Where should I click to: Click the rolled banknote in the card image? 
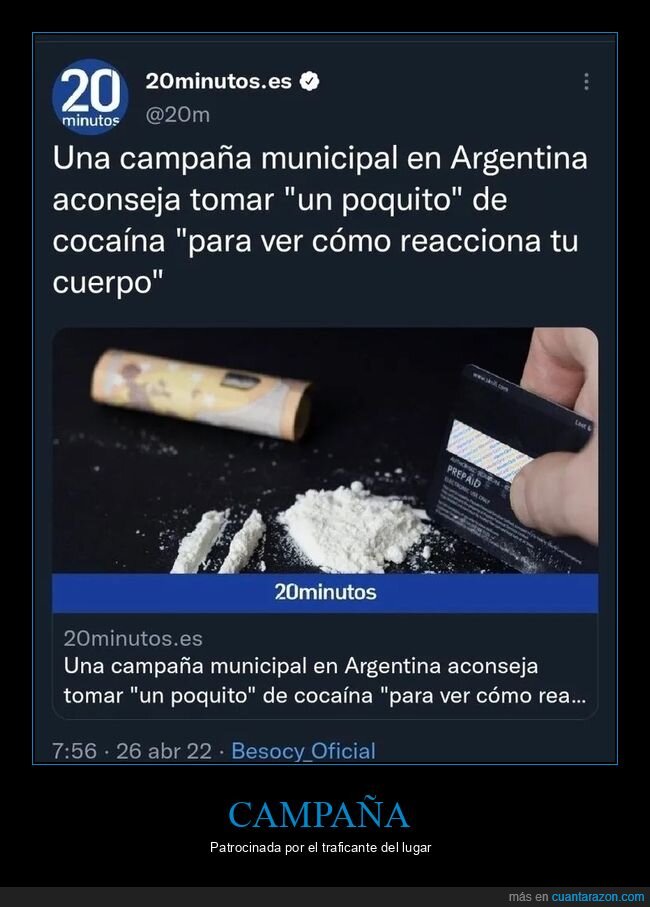(201, 394)
